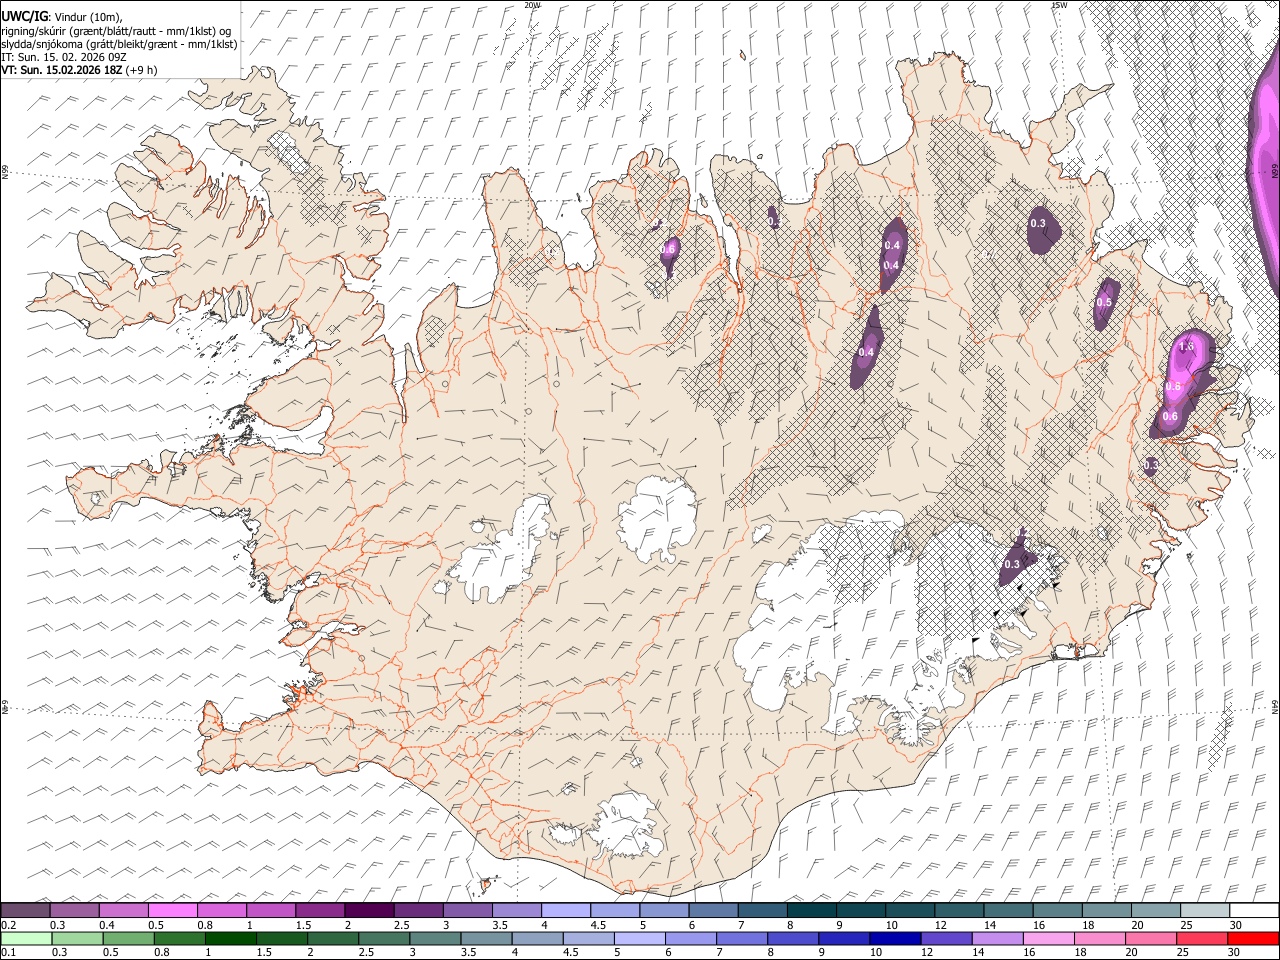Click upper scale swatch between 6 and 7
The height and width of the screenshot is (960, 1280).
(712, 910)
